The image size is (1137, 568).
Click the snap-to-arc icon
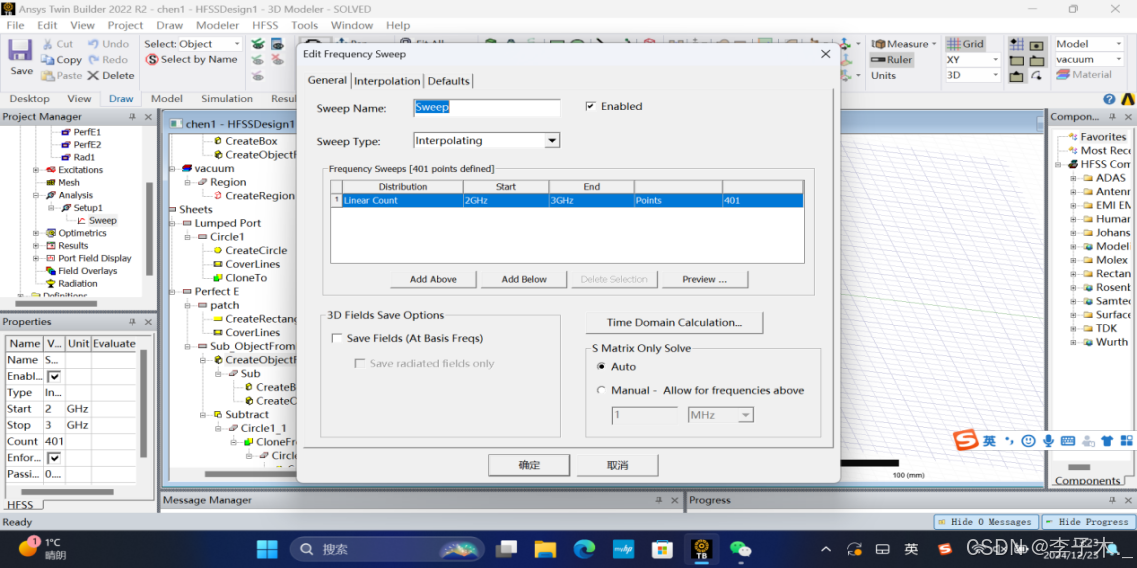1036,75
